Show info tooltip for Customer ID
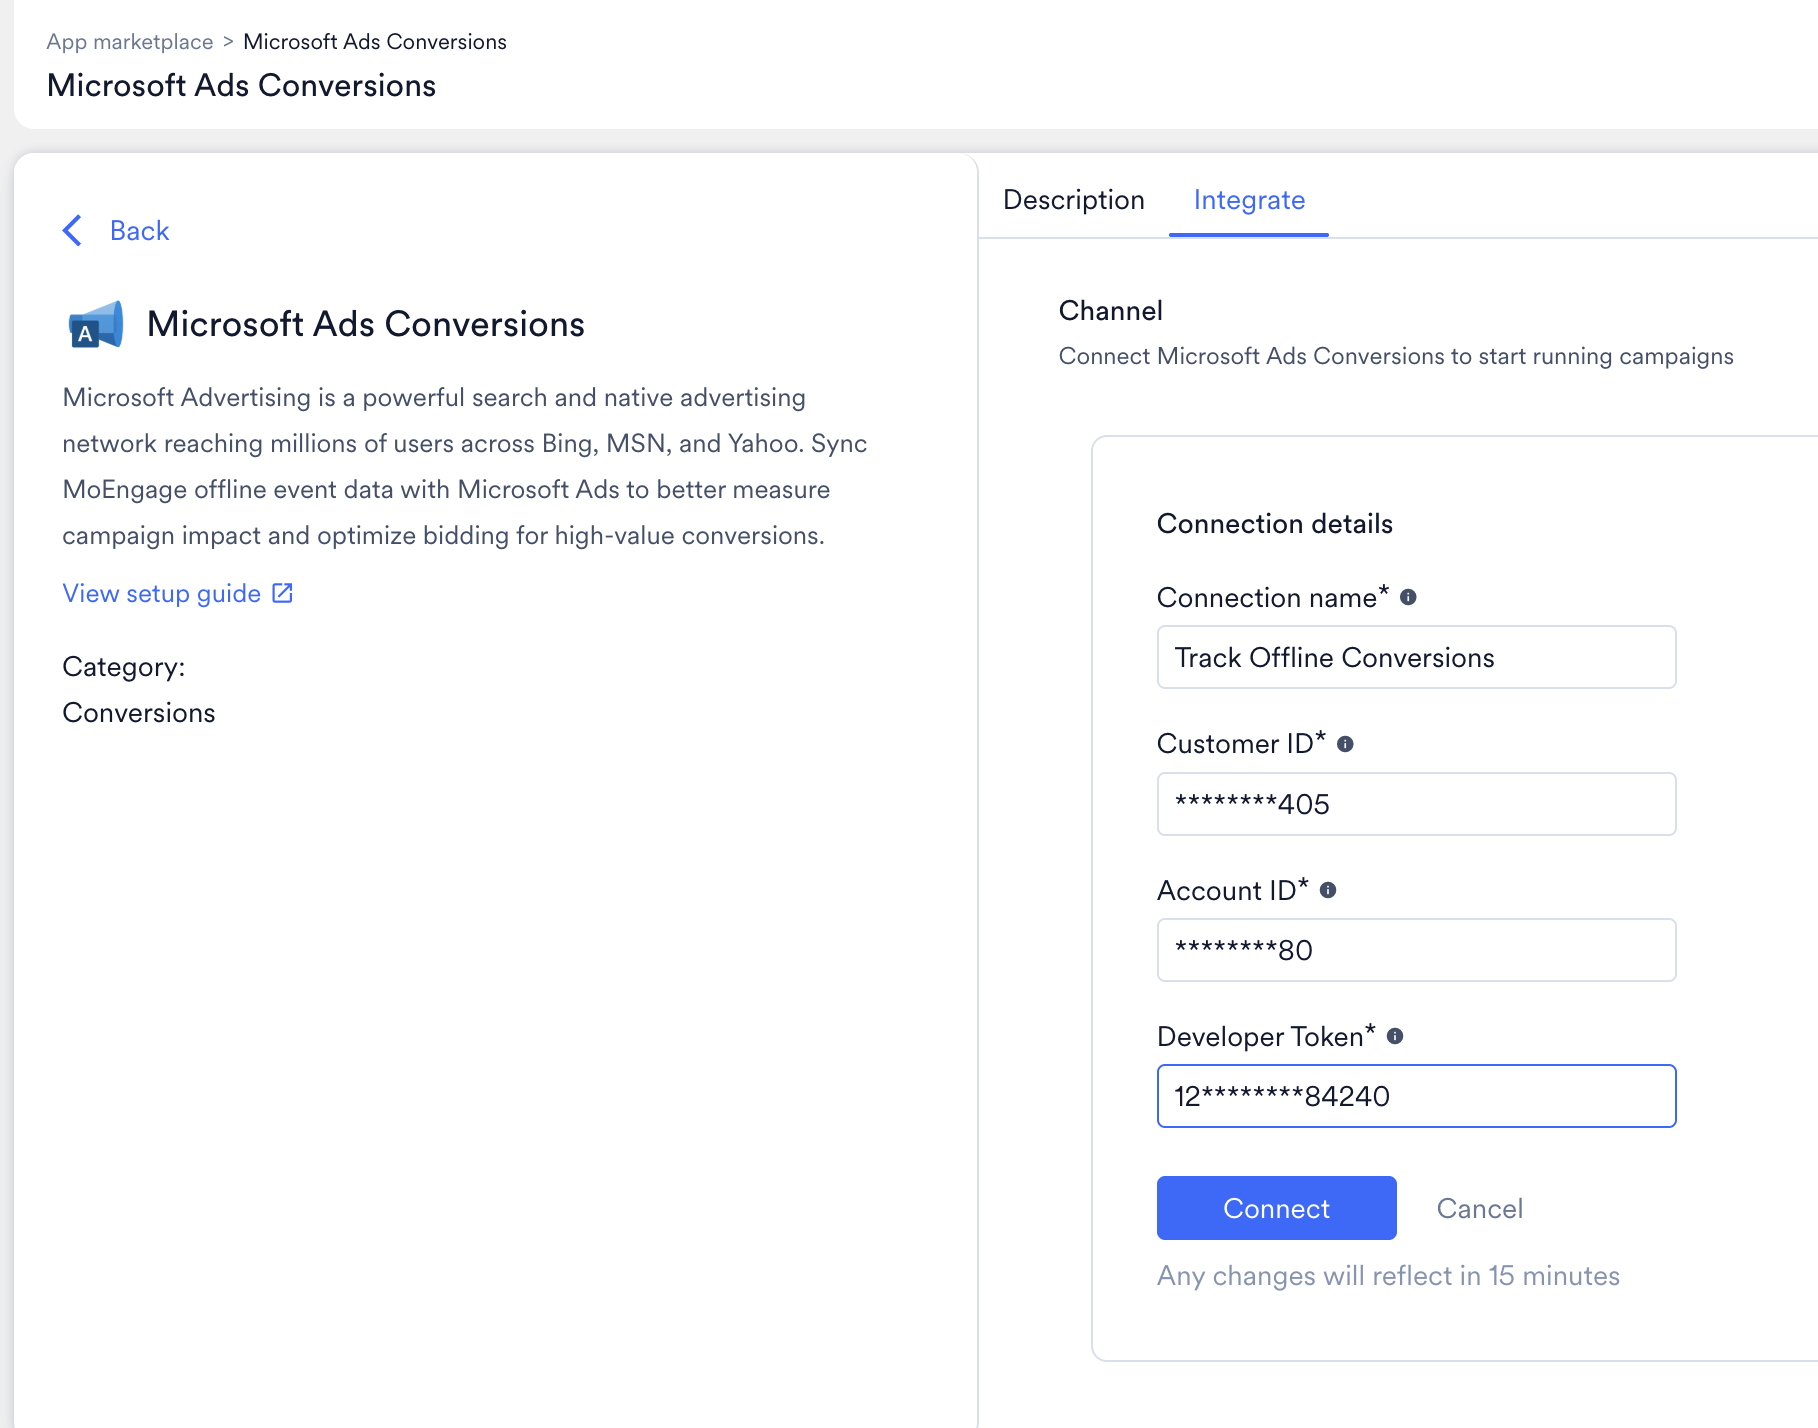The image size is (1818, 1428). tap(1345, 744)
